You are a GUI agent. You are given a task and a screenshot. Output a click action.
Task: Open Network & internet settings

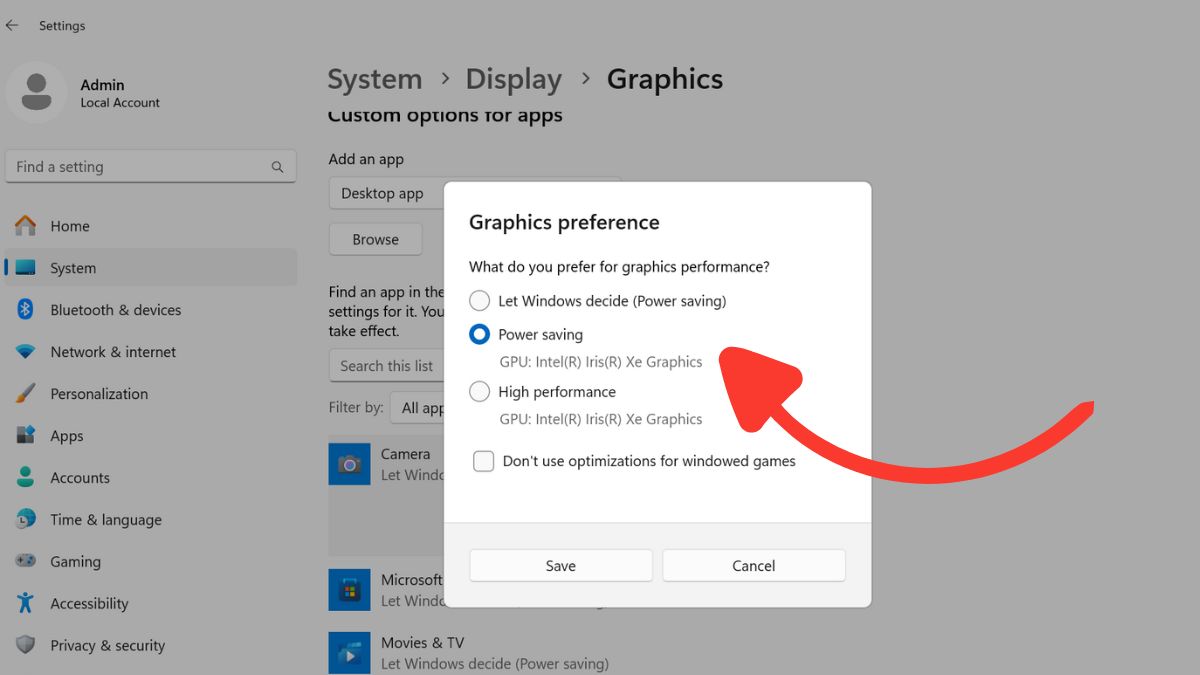click(113, 352)
